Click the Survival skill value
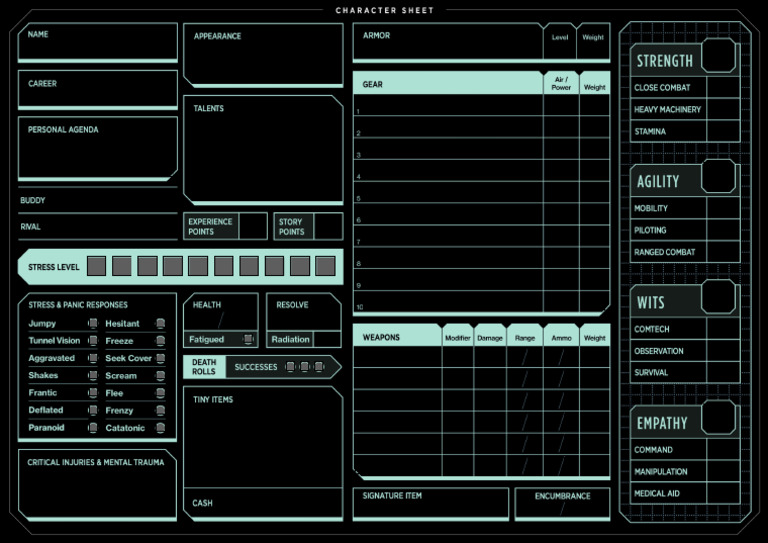 coord(723,372)
